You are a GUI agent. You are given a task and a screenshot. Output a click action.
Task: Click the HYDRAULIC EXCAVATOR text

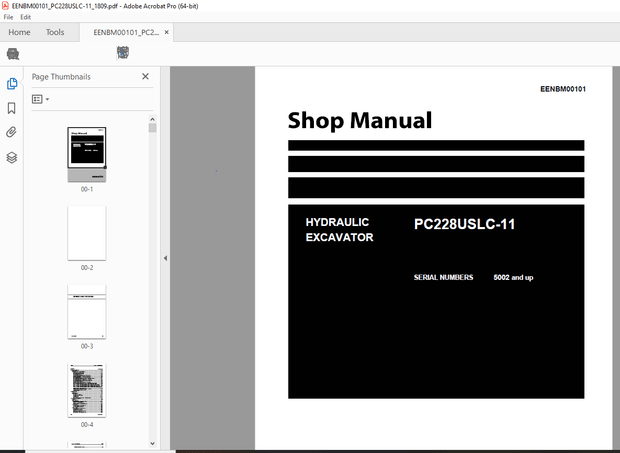[340, 230]
